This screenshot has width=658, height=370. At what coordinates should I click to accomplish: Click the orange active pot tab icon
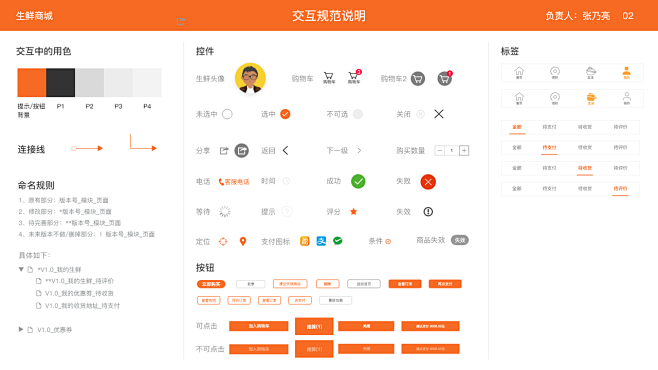coord(591,98)
